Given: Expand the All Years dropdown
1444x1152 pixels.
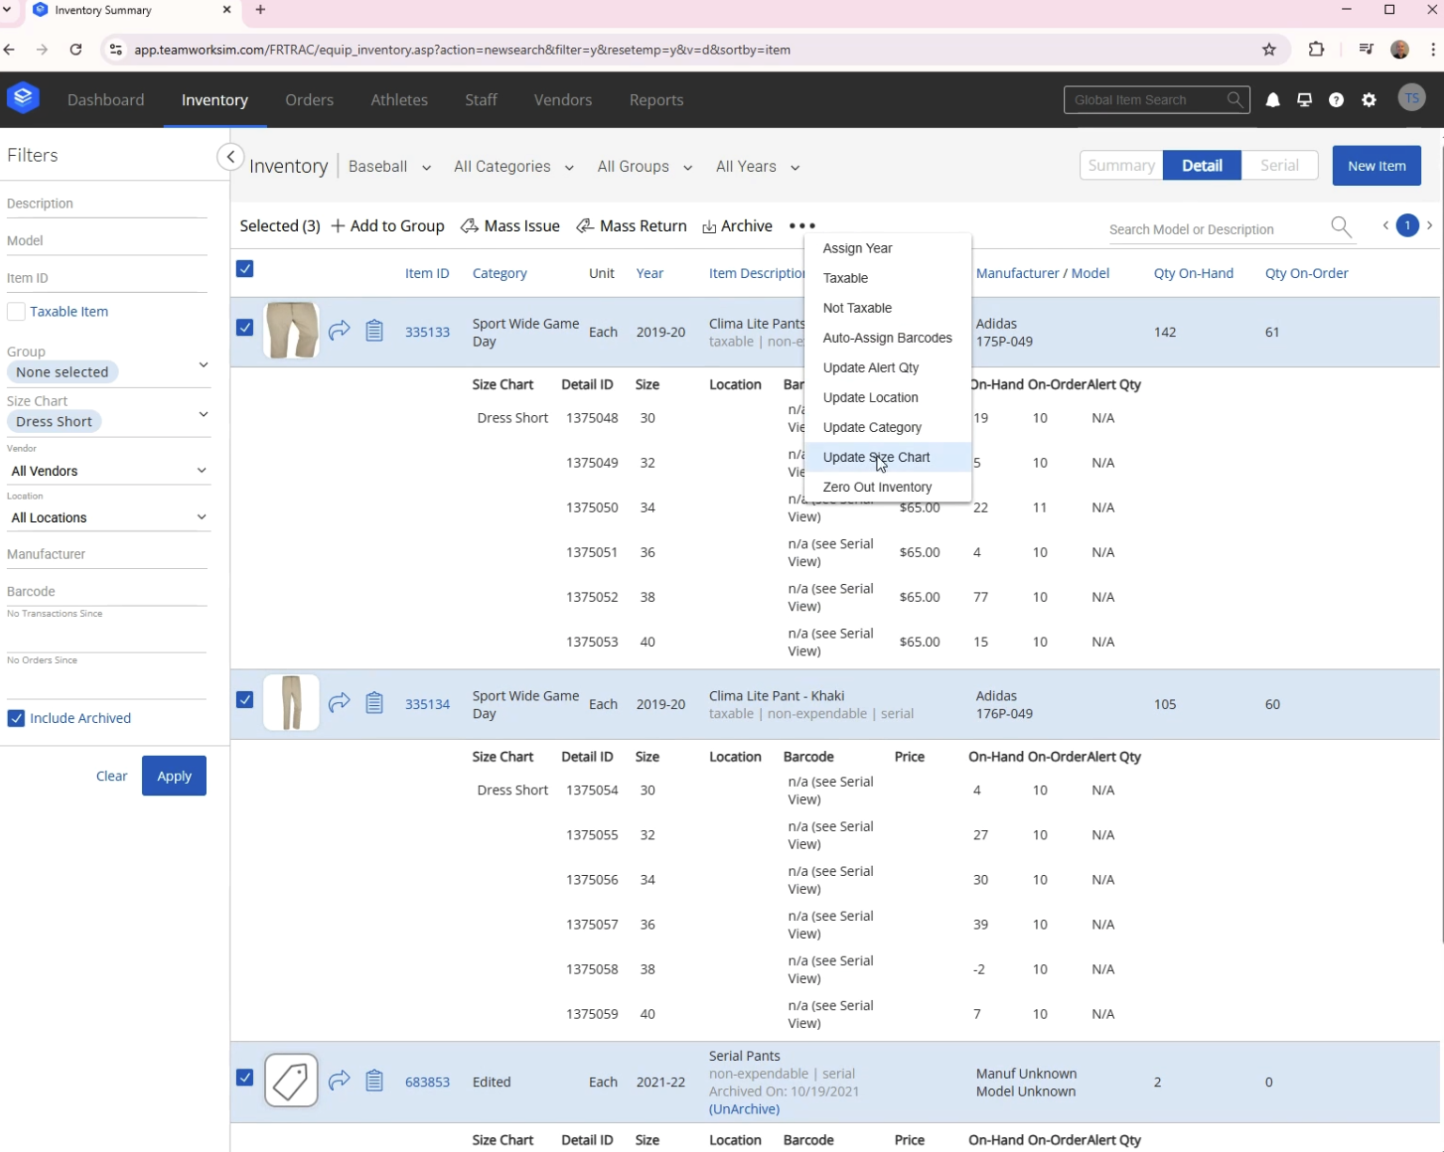Looking at the screenshot, I should coord(758,167).
